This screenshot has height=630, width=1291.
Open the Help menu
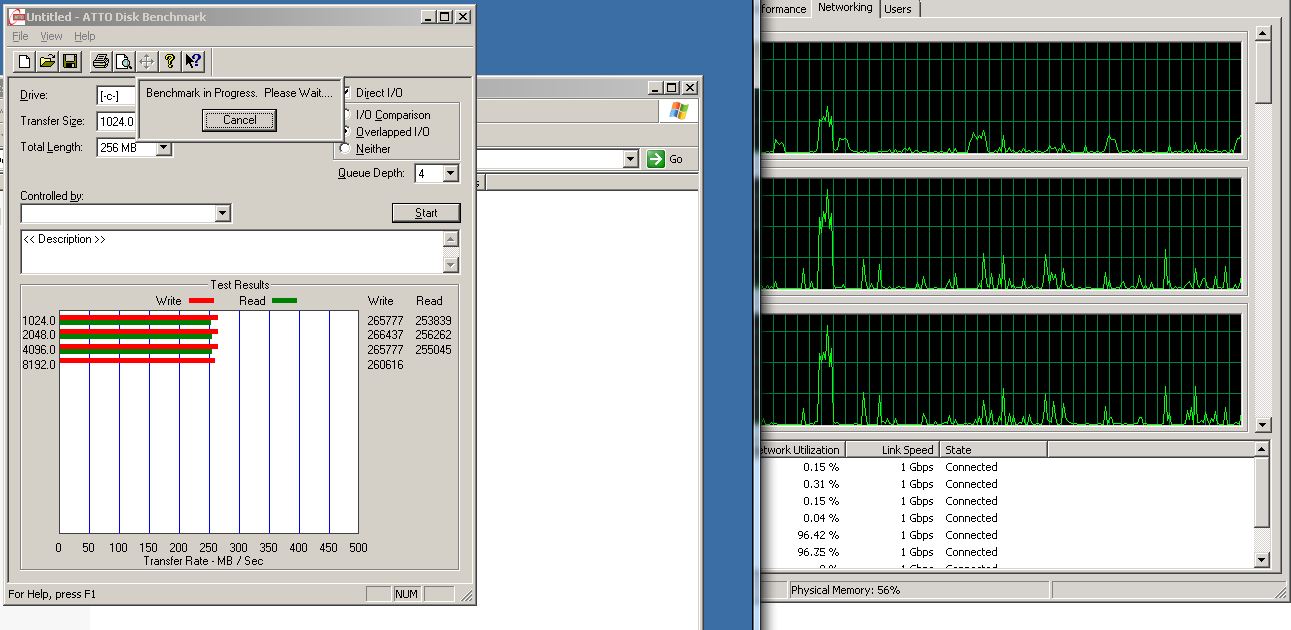(x=85, y=36)
